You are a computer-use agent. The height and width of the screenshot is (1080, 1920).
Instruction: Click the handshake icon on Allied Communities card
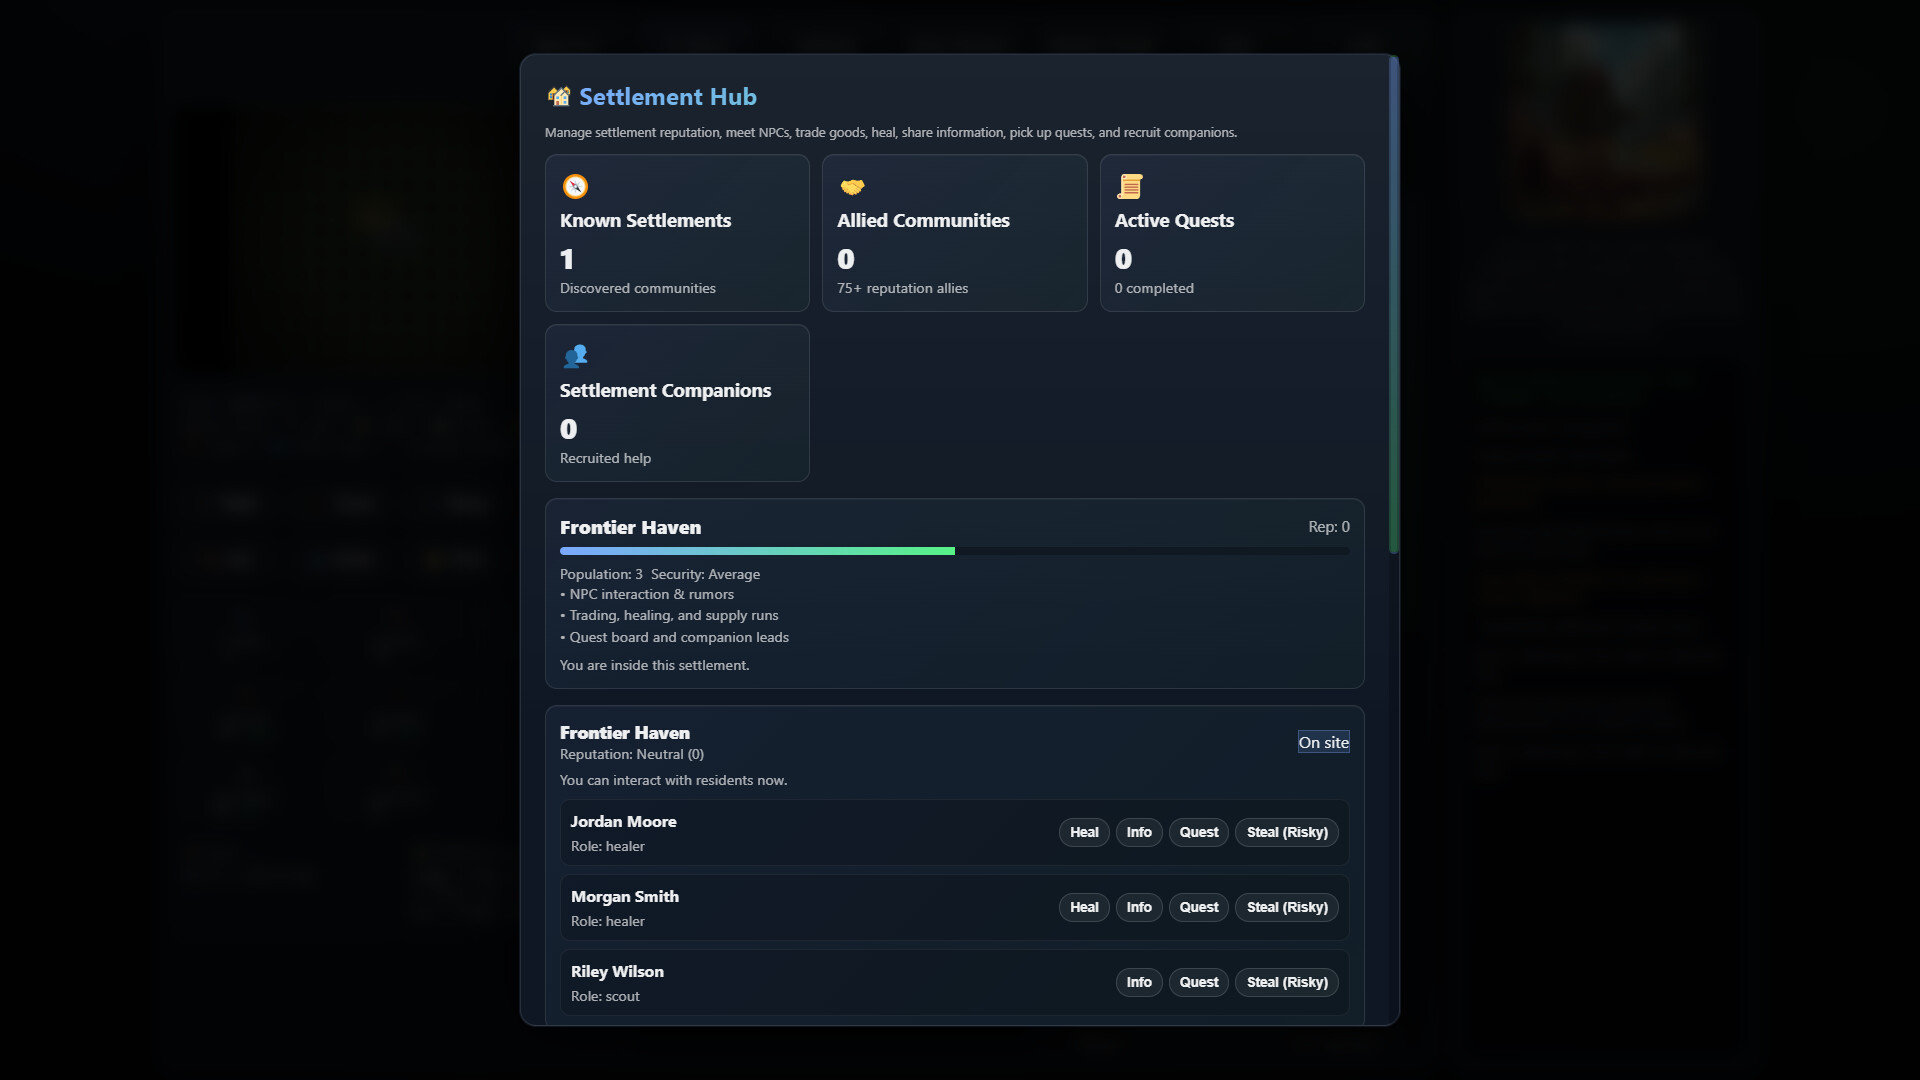pyautogui.click(x=853, y=186)
